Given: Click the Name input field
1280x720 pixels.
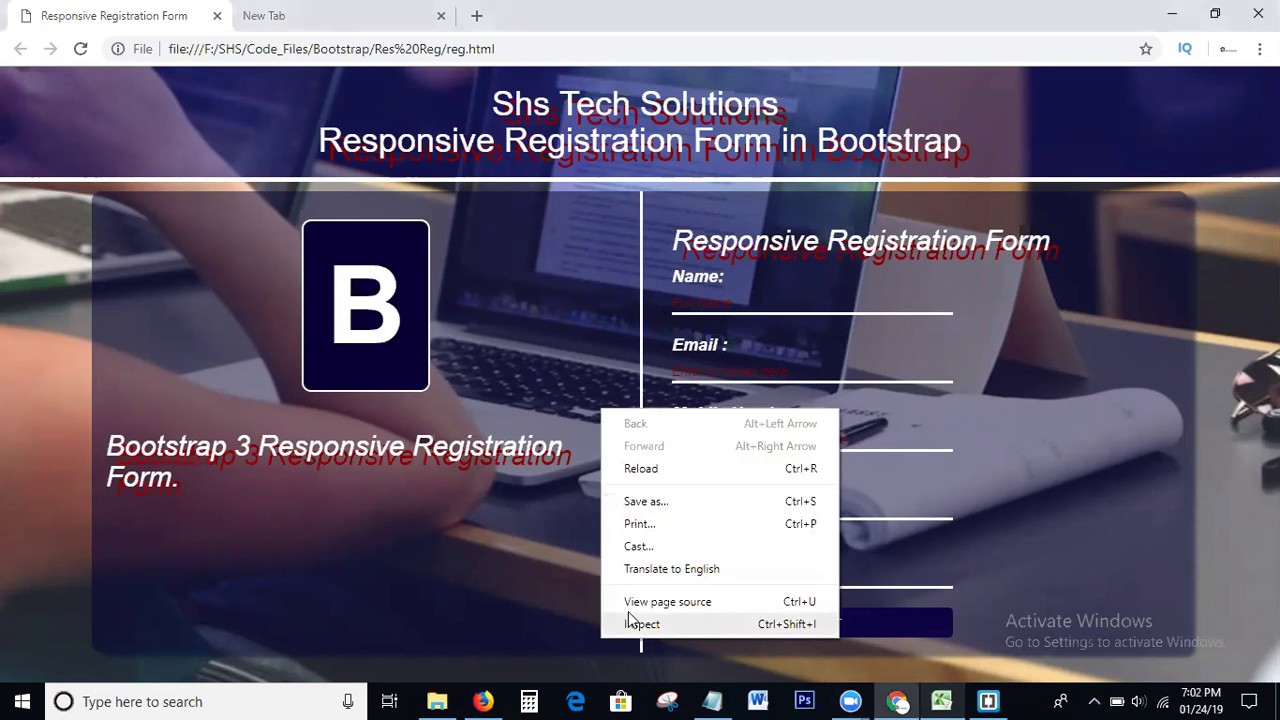Looking at the screenshot, I should coord(812,302).
